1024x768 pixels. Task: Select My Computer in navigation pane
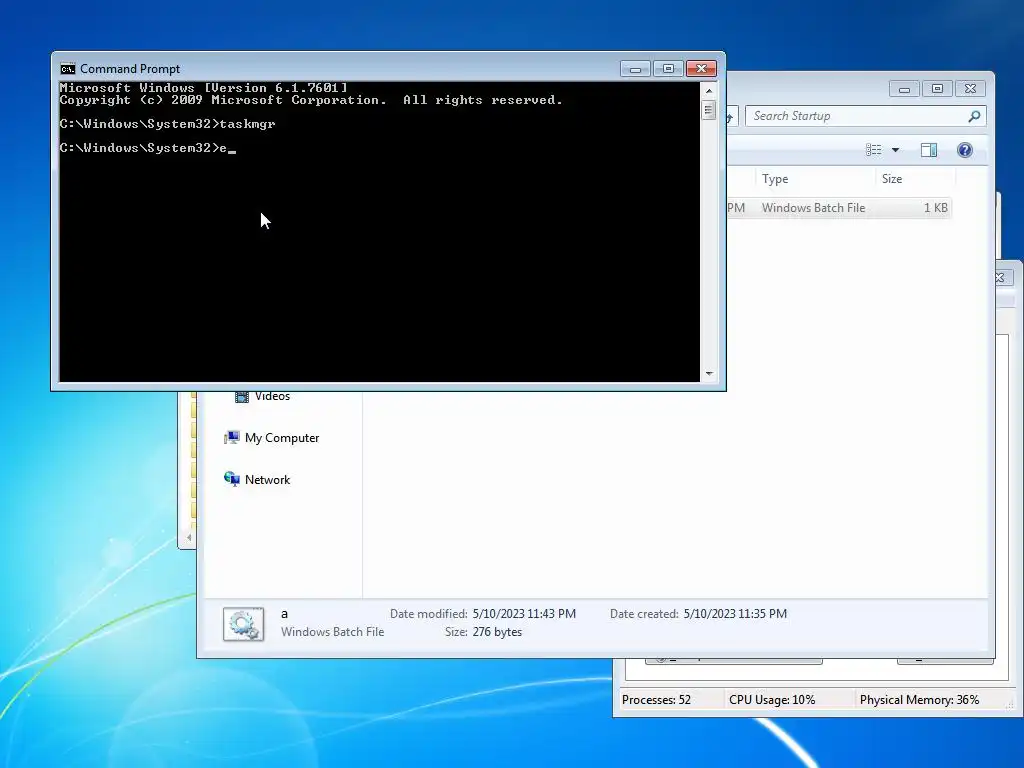pos(281,438)
